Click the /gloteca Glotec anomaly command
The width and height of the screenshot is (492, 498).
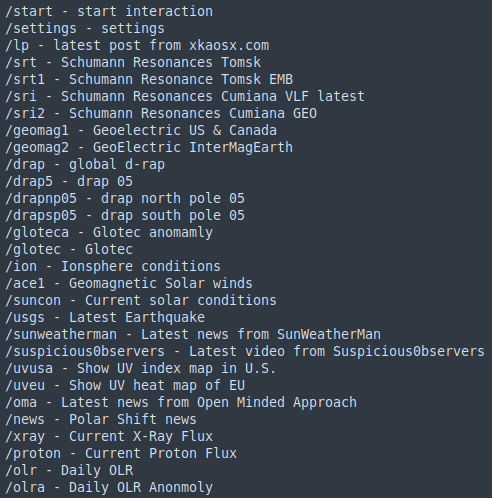coord(109,233)
